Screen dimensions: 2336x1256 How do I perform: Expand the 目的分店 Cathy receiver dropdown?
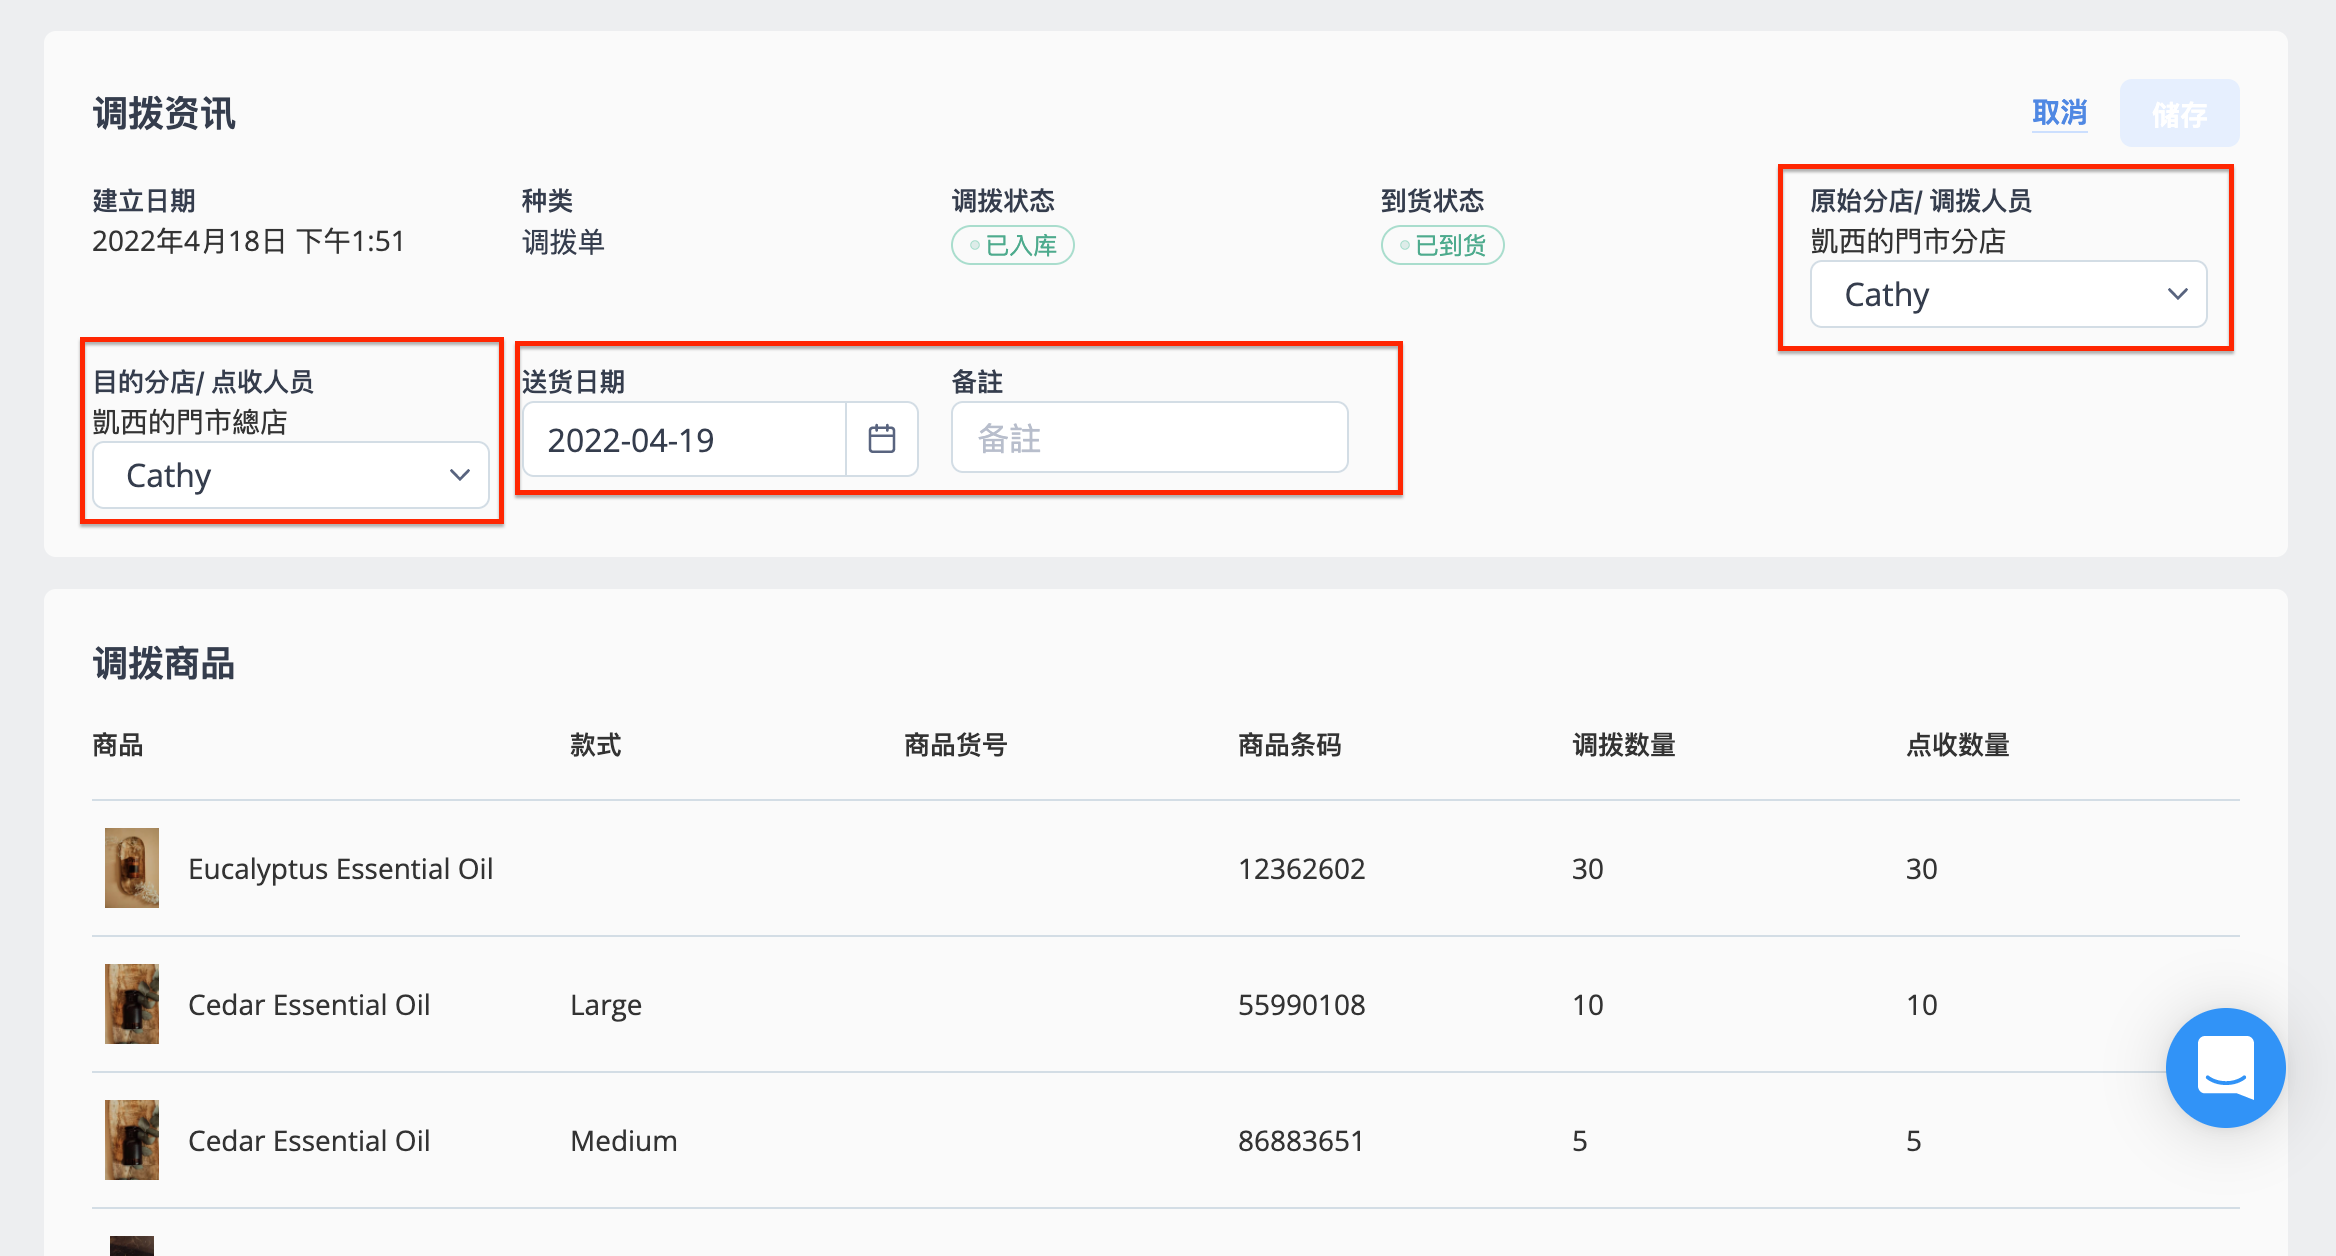pyautogui.click(x=290, y=475)
